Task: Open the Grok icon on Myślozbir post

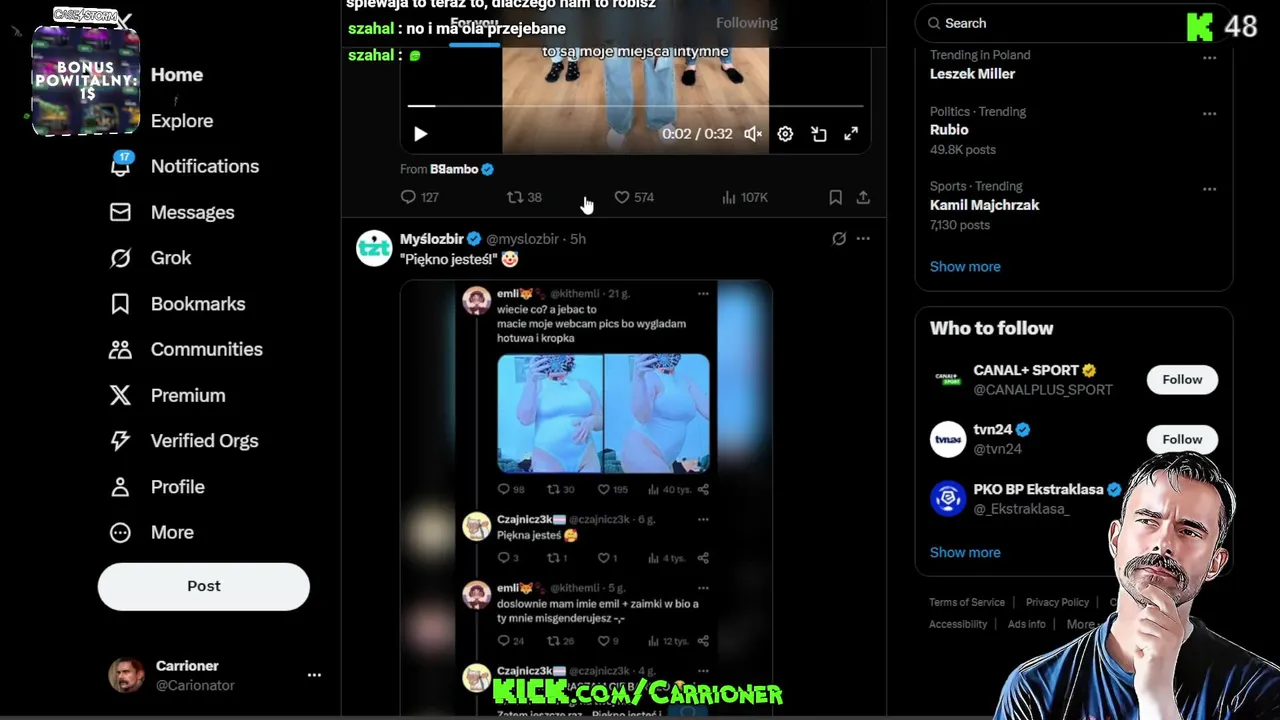Action: tap(839, 239)
